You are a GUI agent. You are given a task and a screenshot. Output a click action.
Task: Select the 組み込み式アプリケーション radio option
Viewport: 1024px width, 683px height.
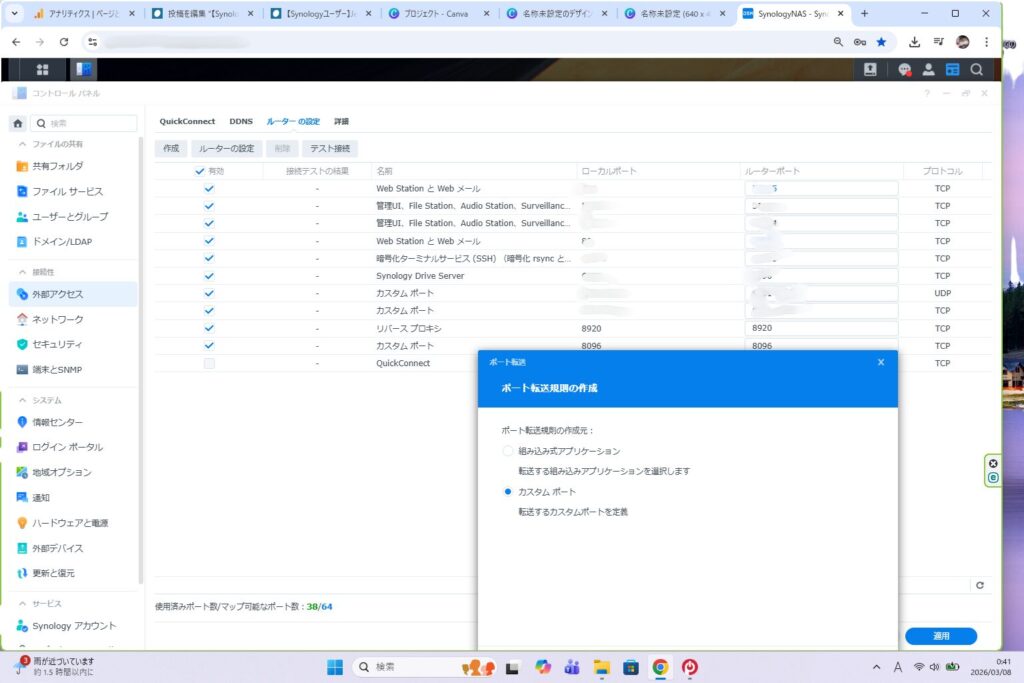(x=508, y=451)
